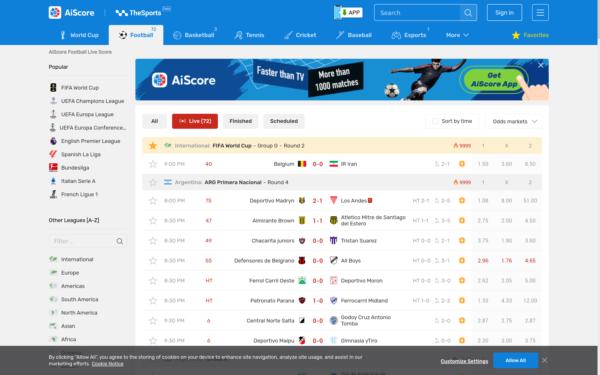Switch to the Basketball tab
The width and height of the screenshot is (600, 375).
(194, 35)
